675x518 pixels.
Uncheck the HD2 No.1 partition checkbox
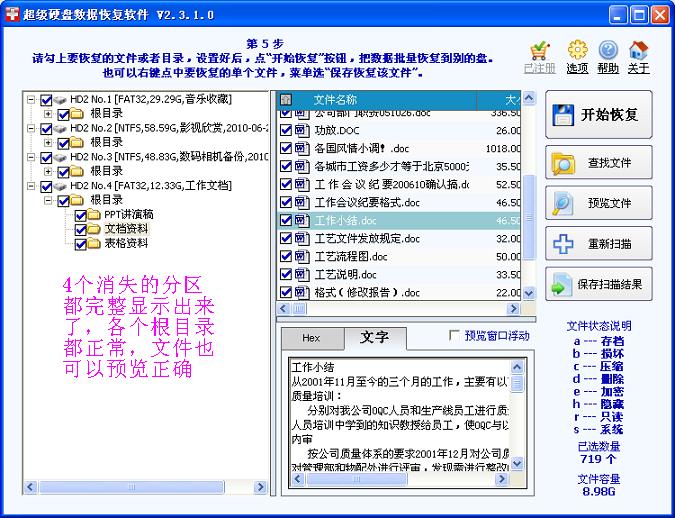[46, 100]
